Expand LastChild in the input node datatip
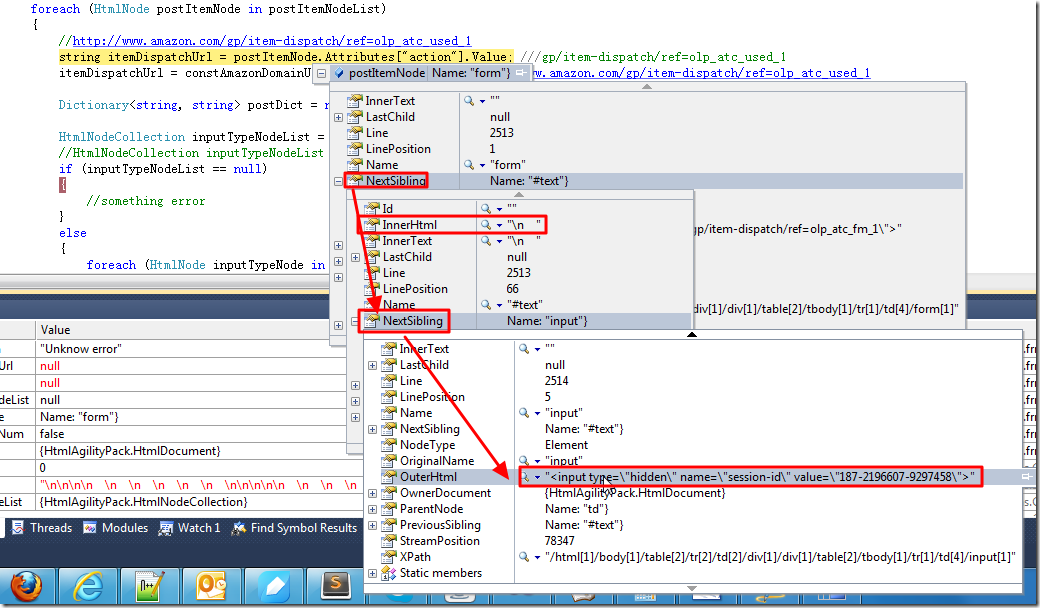1040x608 pixels. (x=372, y=365)
